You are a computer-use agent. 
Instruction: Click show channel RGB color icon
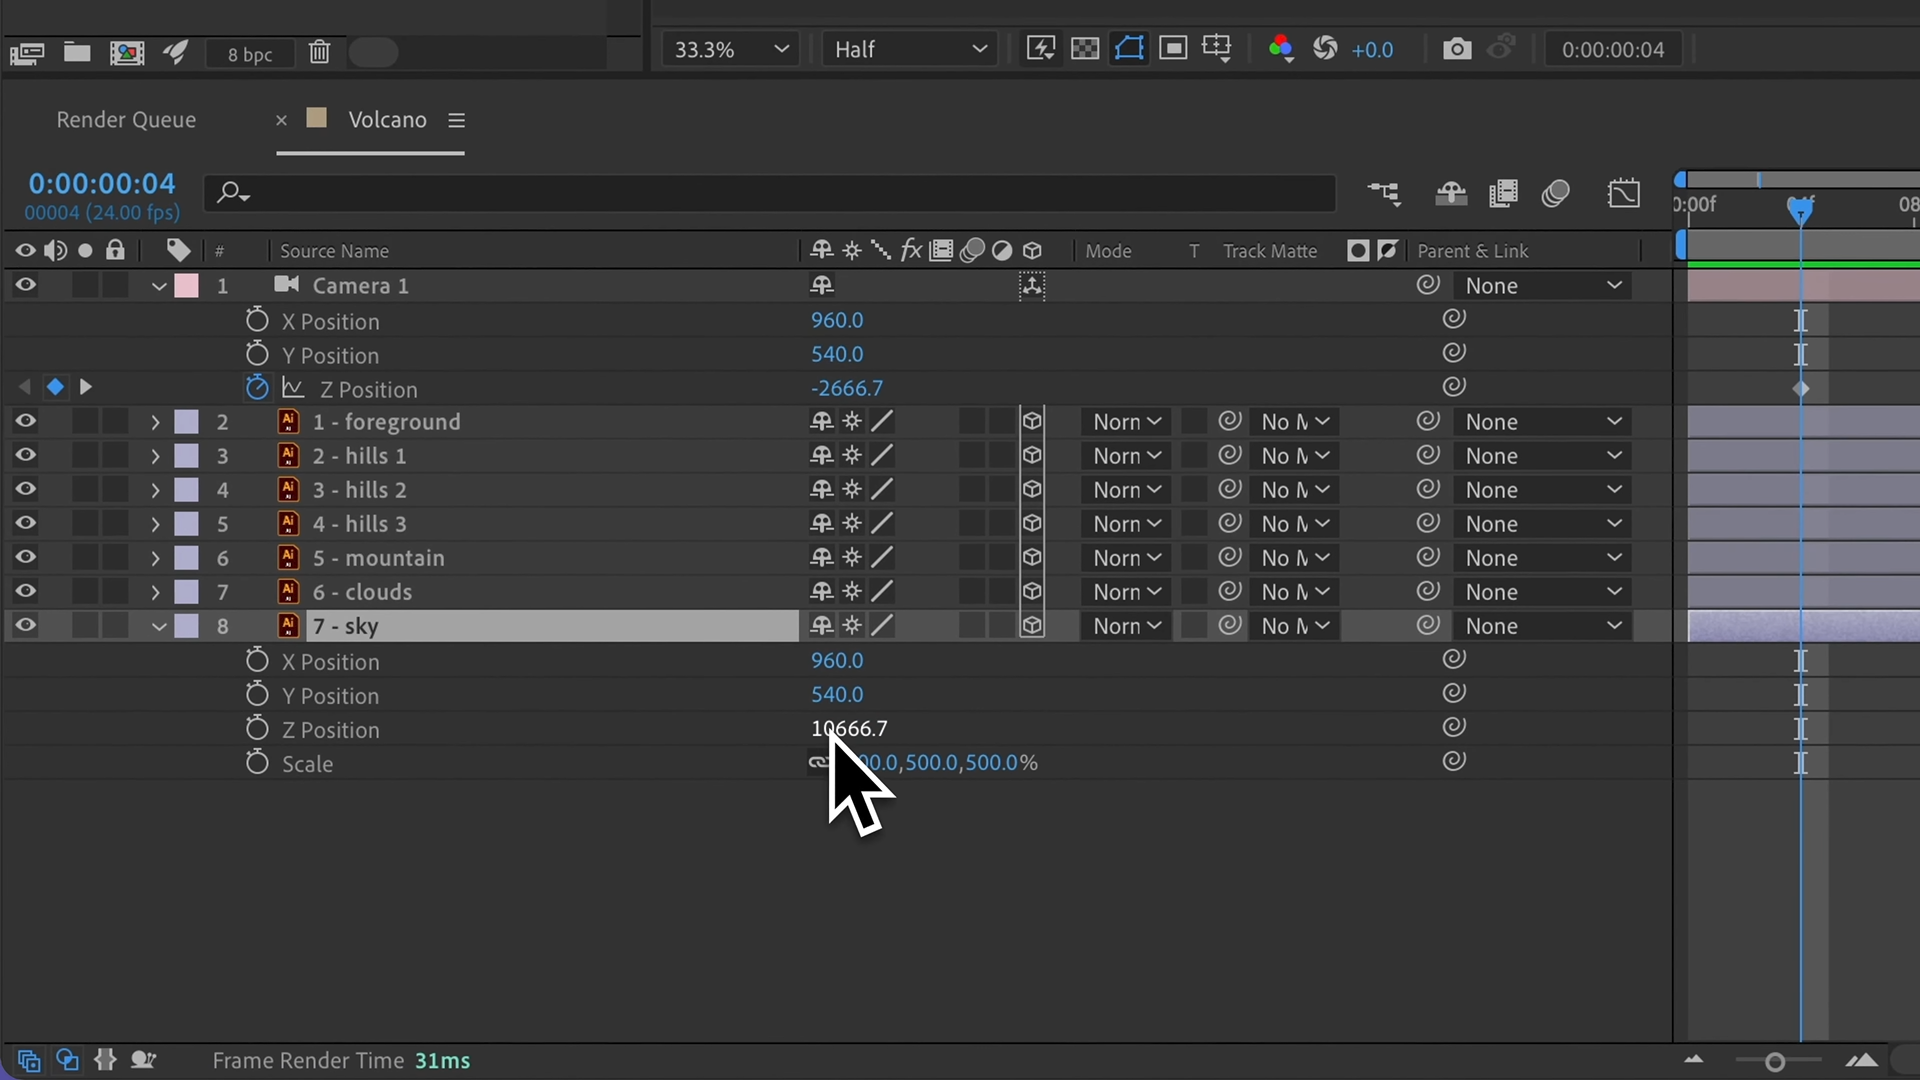click(x=1280, y=49)
